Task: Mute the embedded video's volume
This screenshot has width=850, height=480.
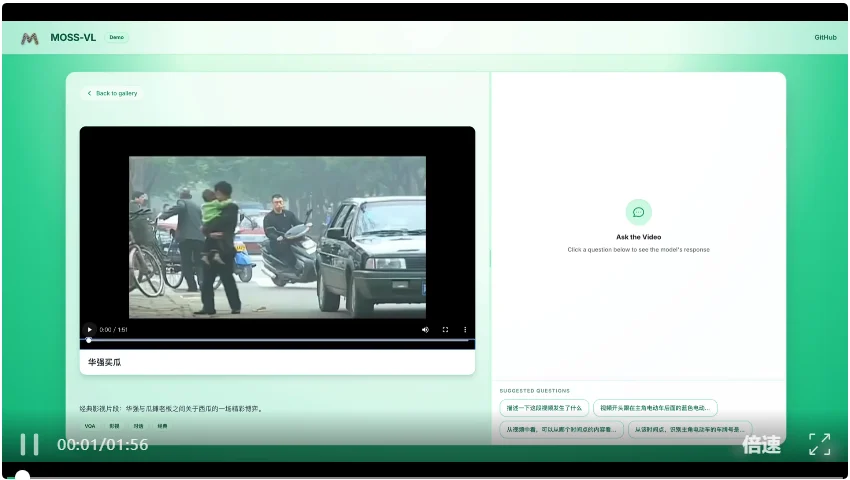Action: (425, 329)
